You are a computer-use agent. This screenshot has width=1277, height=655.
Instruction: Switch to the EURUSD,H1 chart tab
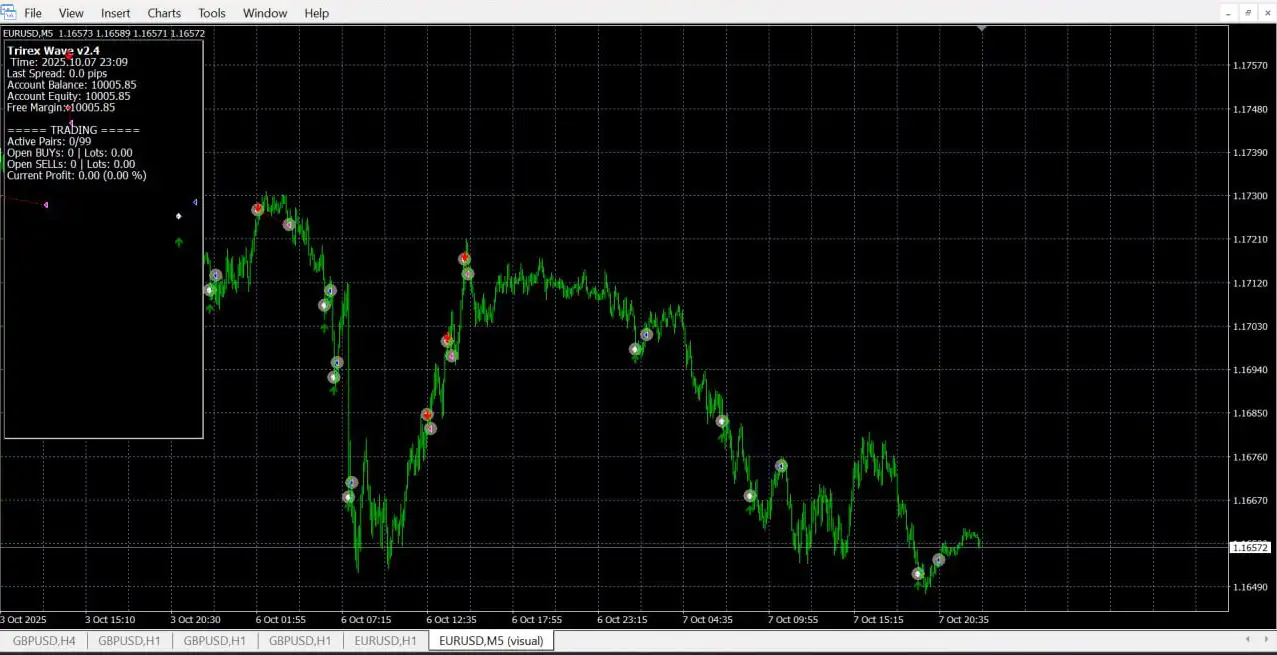pos(385,640)
